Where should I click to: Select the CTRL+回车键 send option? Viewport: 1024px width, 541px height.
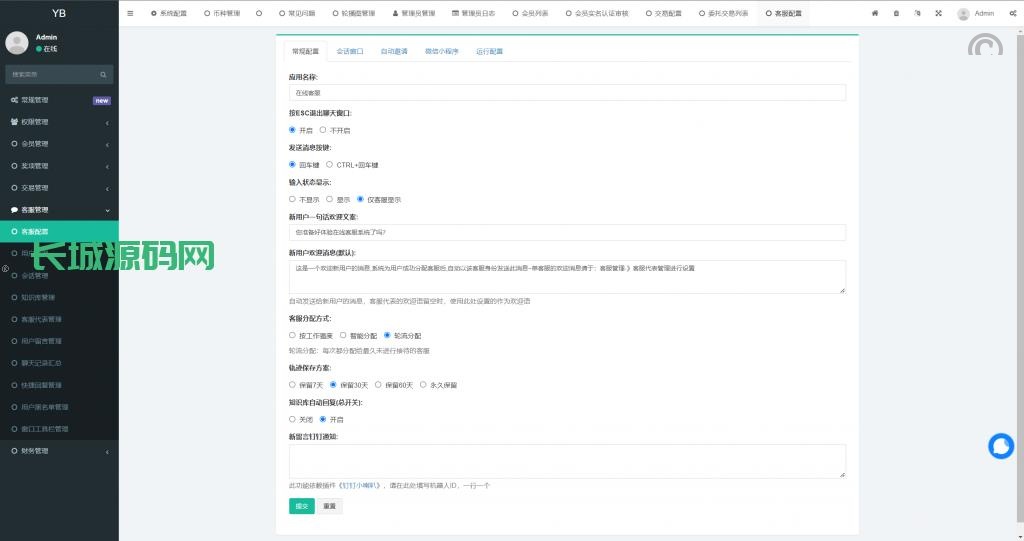(x=330, y=165)
